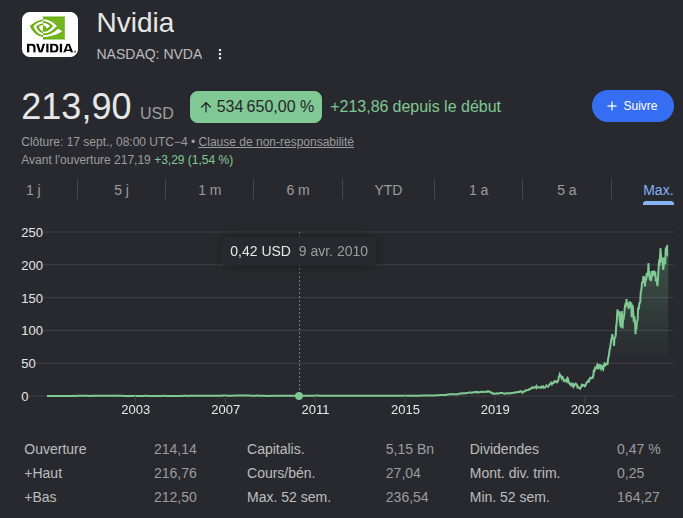The height and width of the screenshot is (518, 683).
Task: Switch chart to 5 j range
Action: tap(122, 190)
